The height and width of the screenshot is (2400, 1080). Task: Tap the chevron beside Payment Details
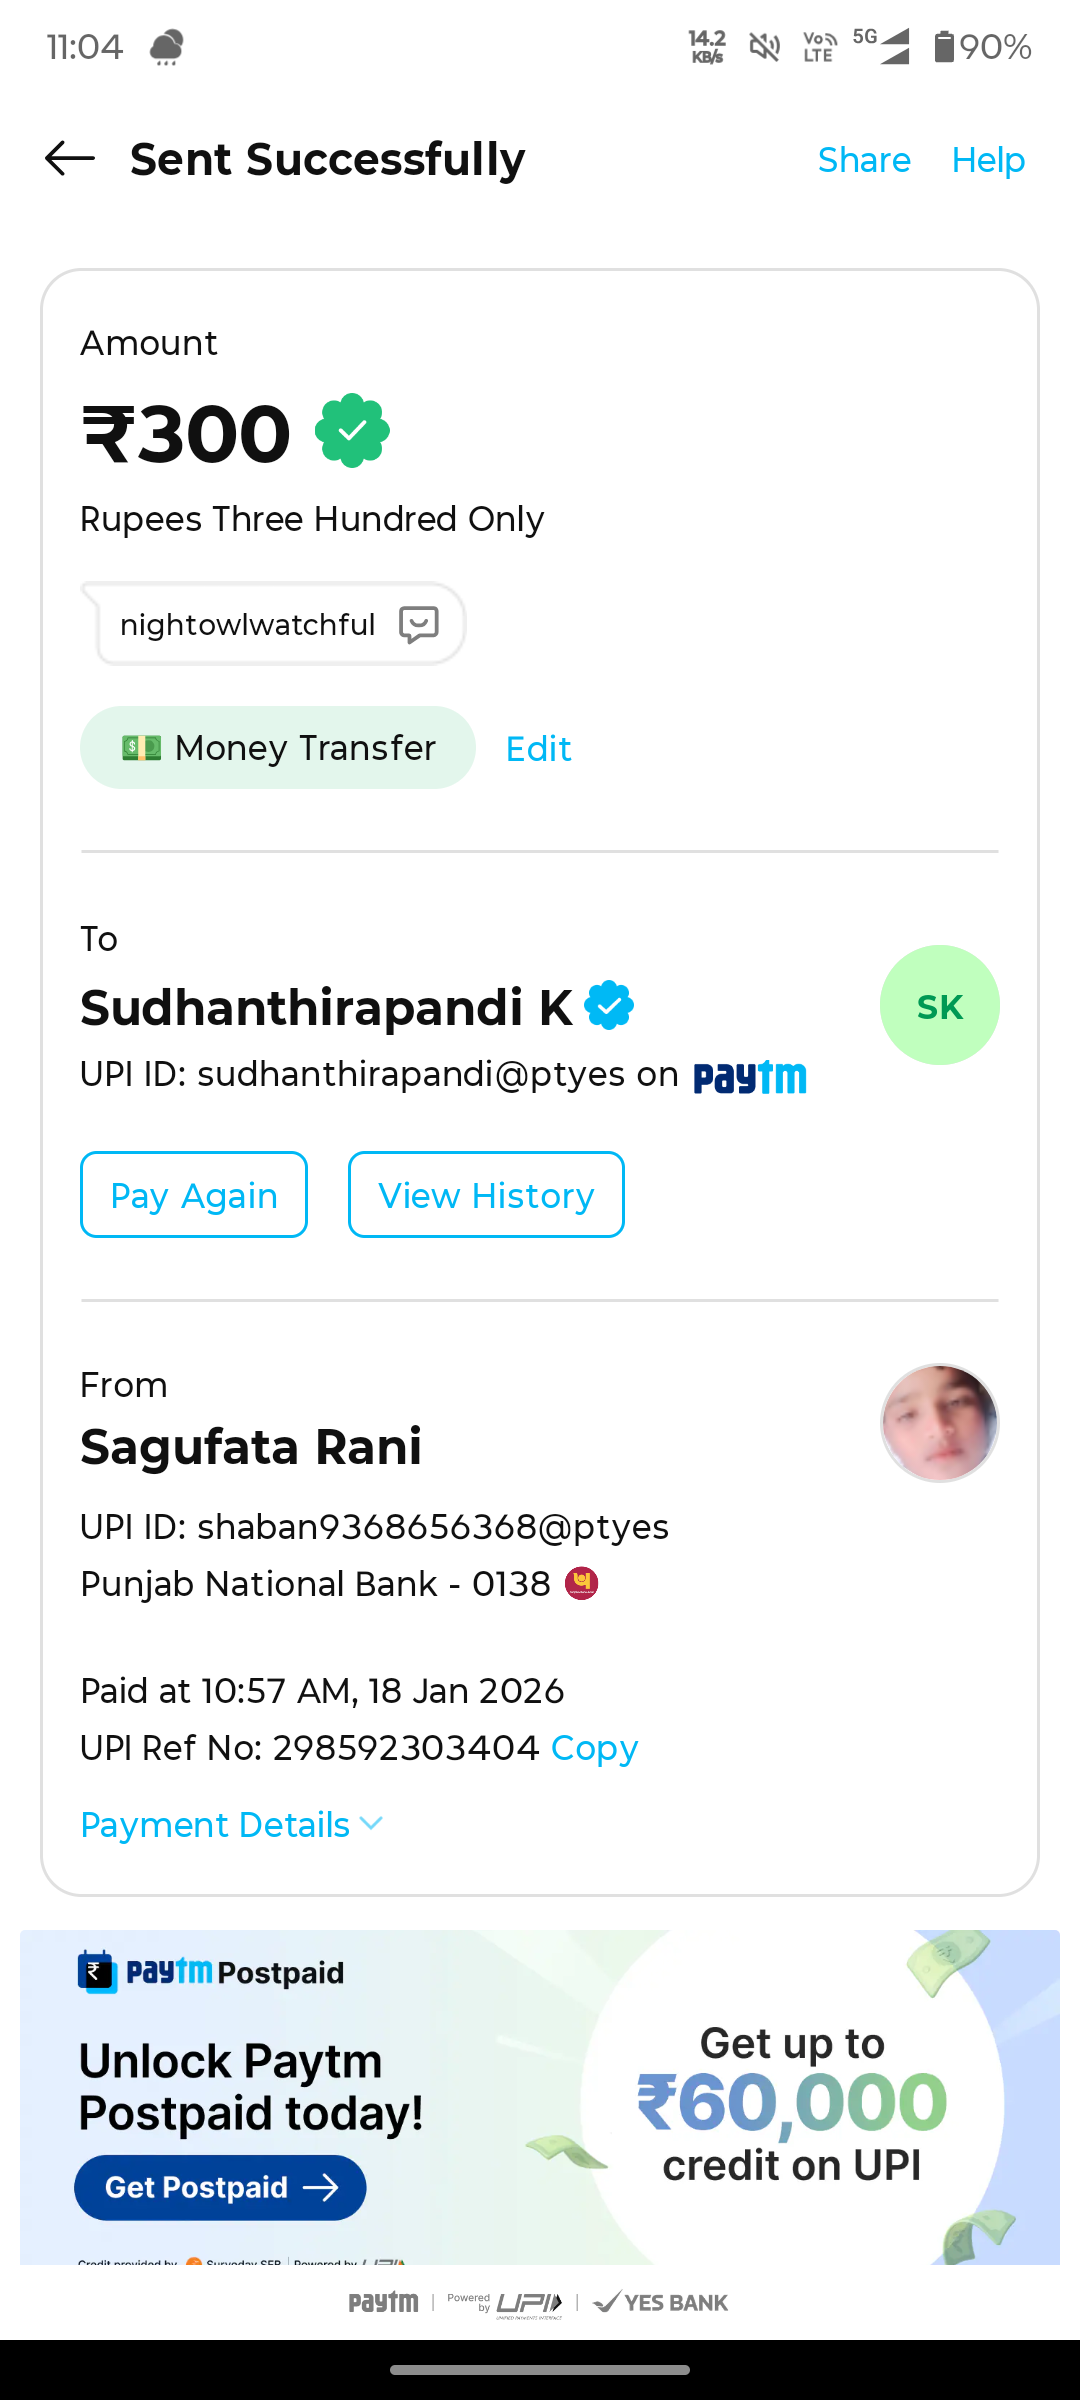point(371,1824)
